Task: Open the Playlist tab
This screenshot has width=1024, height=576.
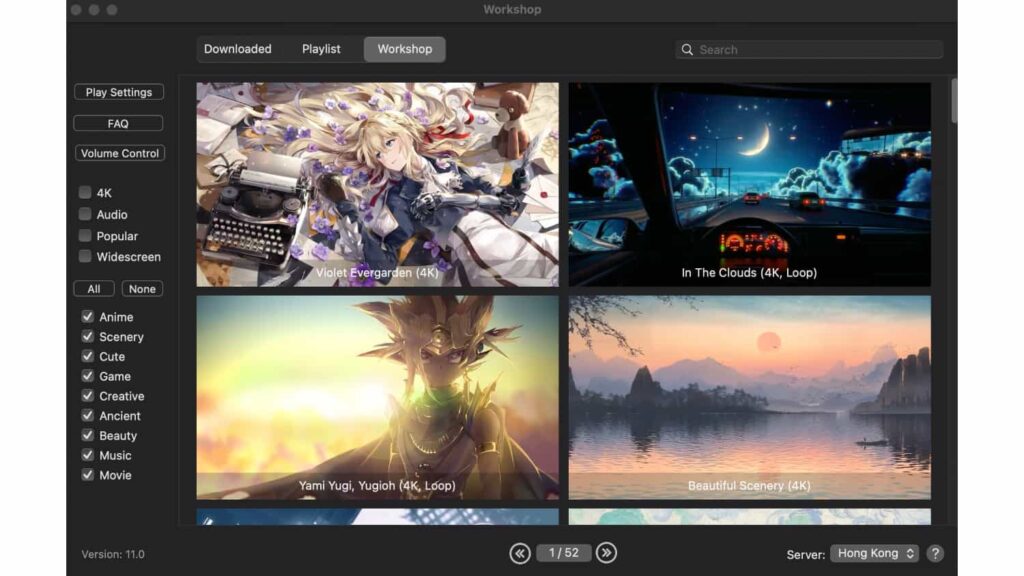Action: click(x=322, y=48)
